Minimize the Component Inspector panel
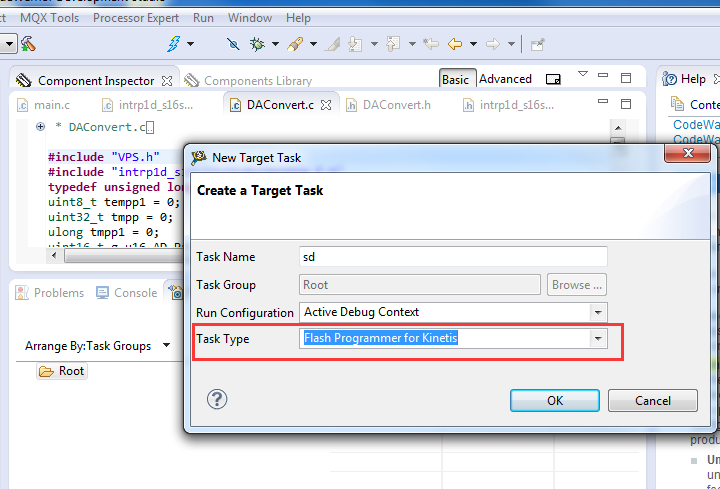720x489 pixels. click(x=603, y=75)
